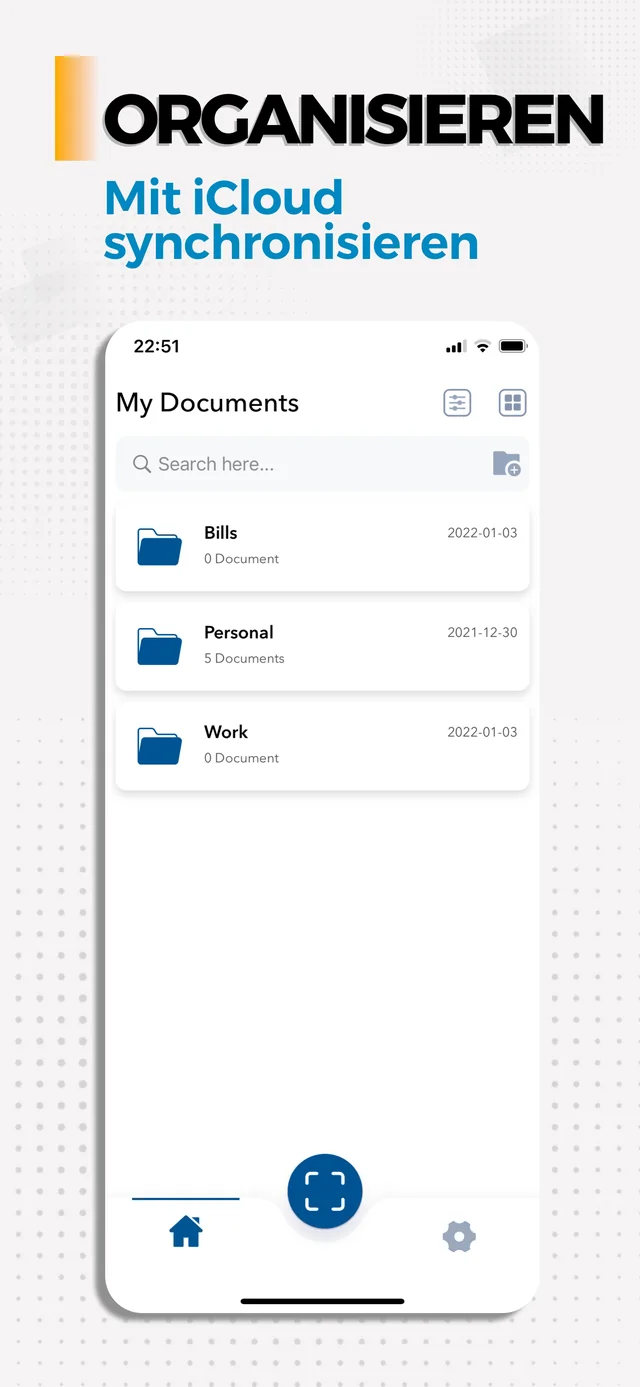The height and width of the screenshot is (1387, 640).
Task: Click the Bills date 2022-01-03
Action: click(482, 533)
